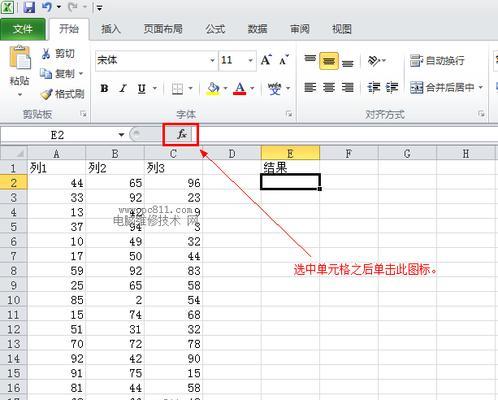Select row 2 header
This screenshot has width=498, height=400.
14,183
